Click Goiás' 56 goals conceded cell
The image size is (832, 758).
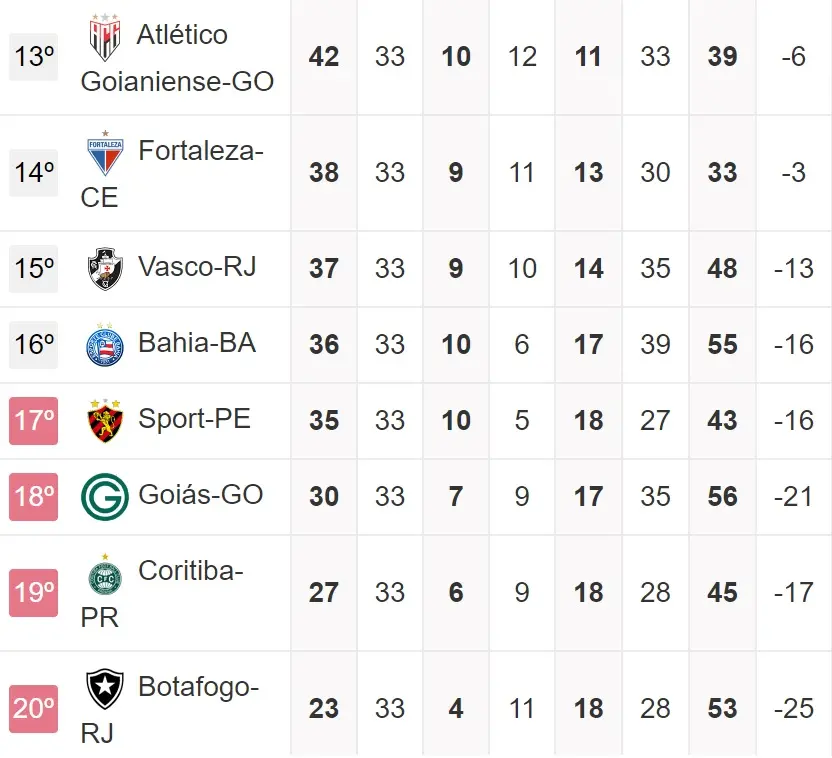(722, 496)
